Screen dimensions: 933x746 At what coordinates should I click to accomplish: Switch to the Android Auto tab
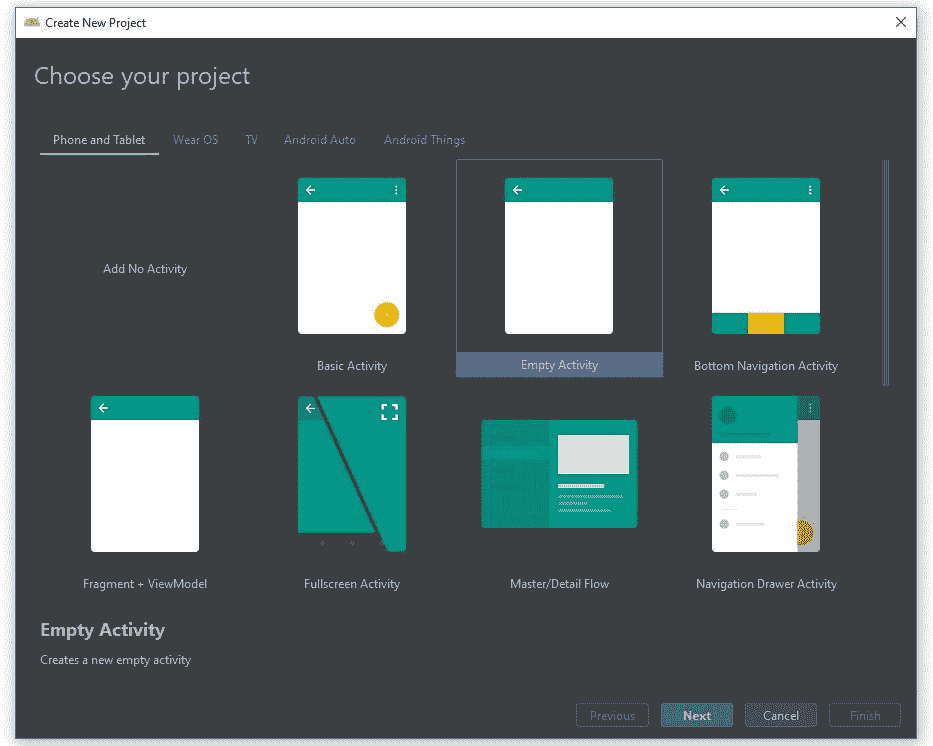[319, 140]
